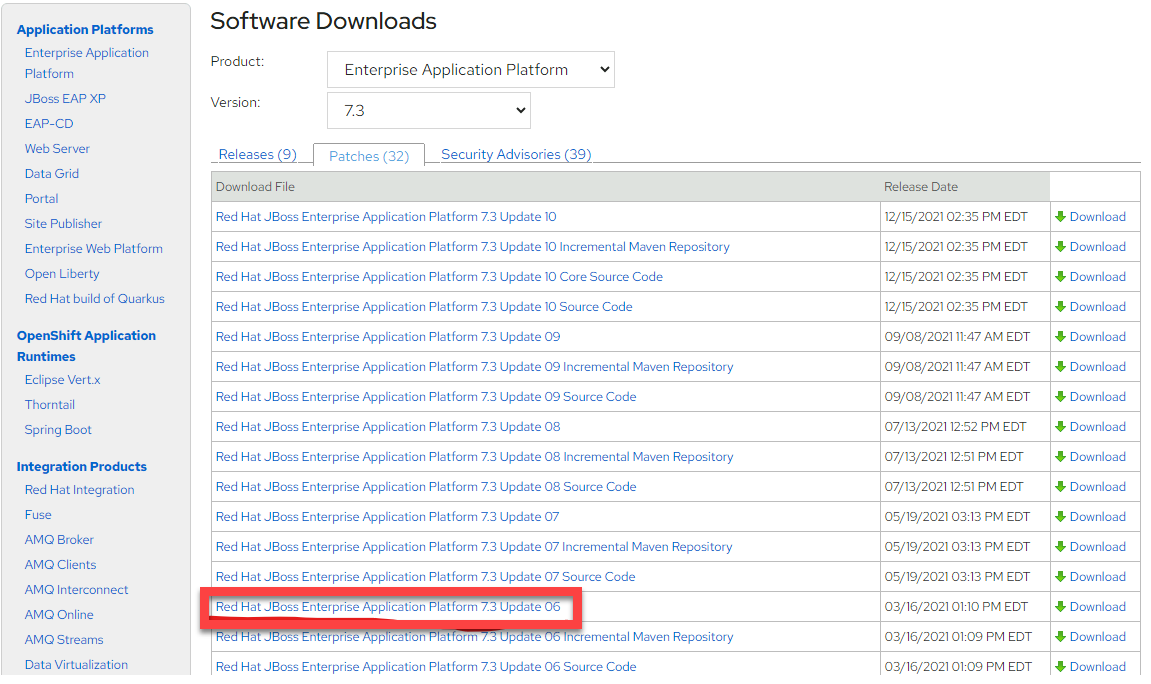Open the Update 09 patch file link

click(388, 337)
